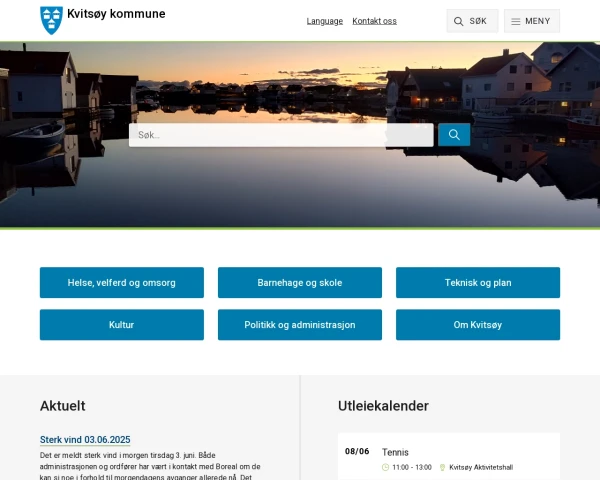The image size is (600, 480).
Task: Open Barnehage og skole
Action: [300, 282]
